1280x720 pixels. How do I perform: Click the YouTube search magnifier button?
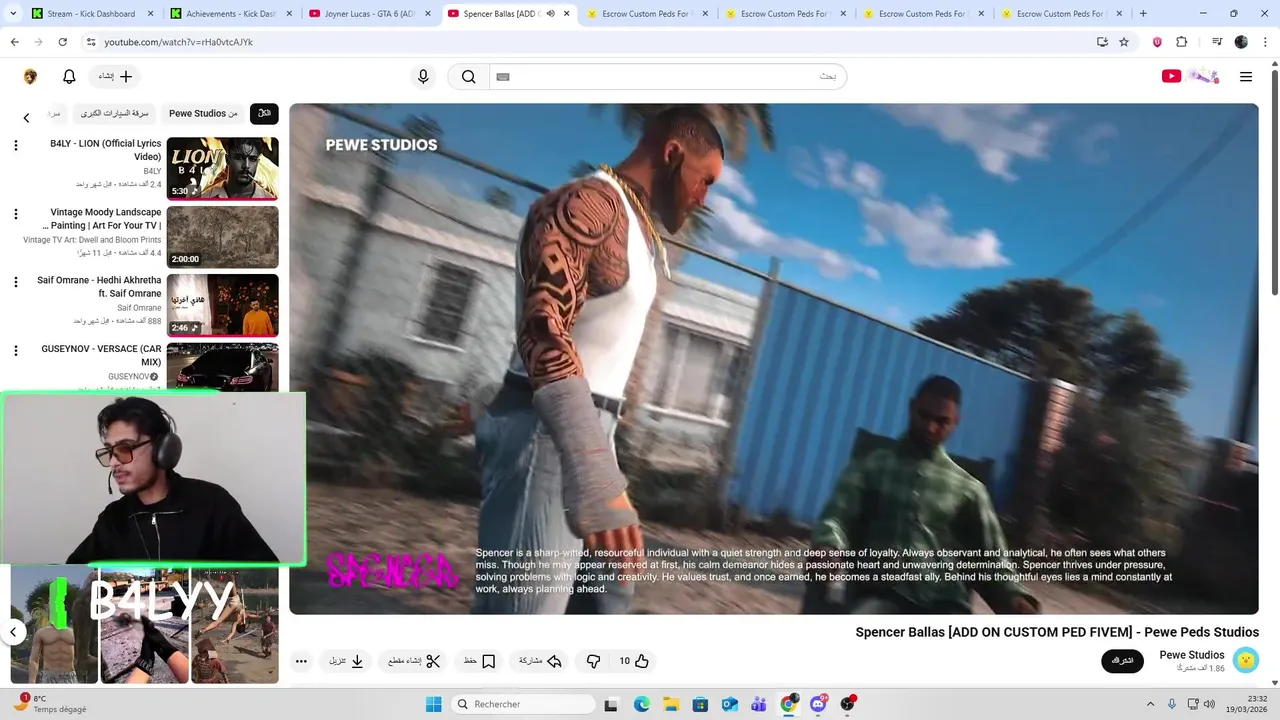point(469,77)
